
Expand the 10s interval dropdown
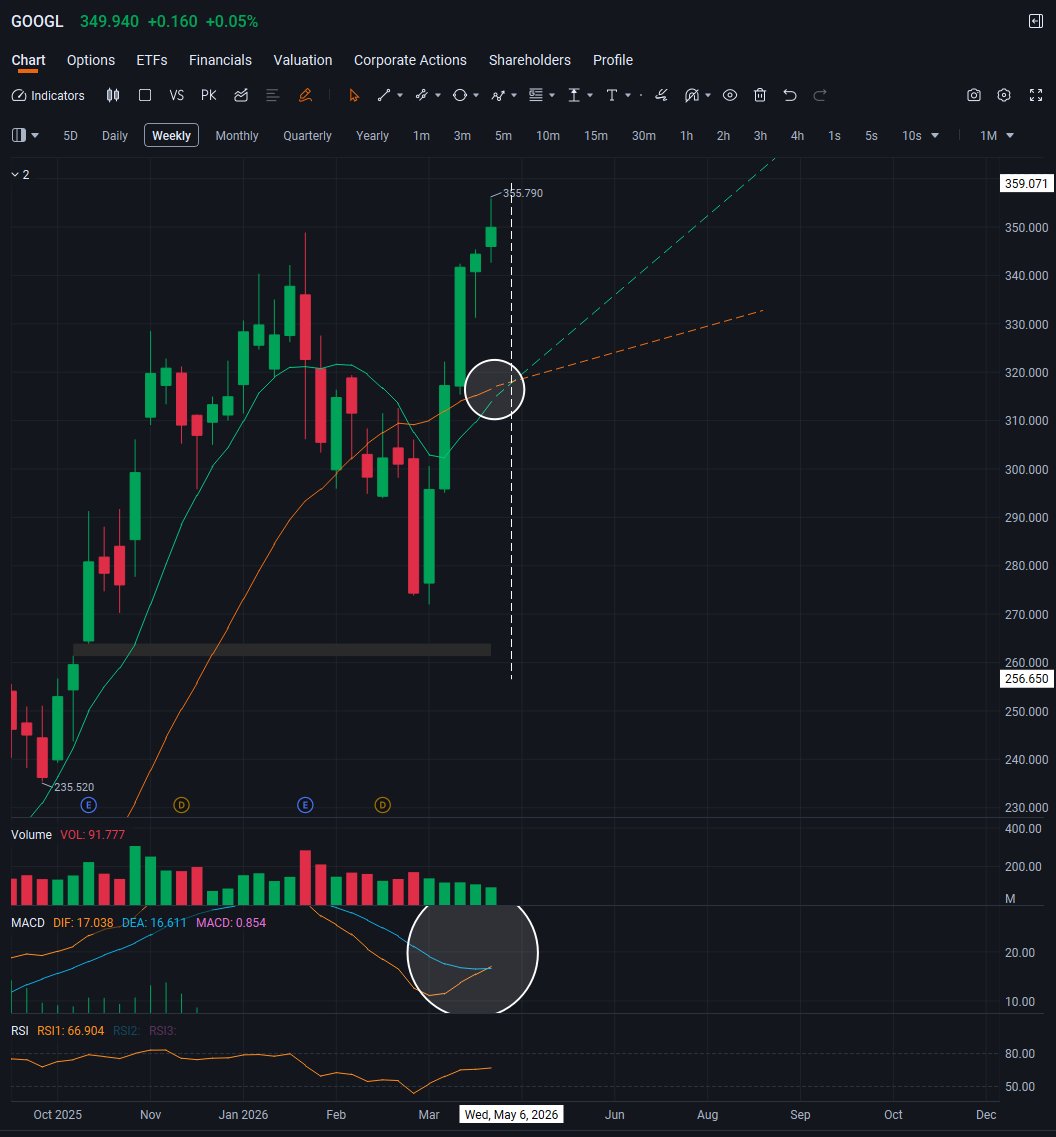(x=935, y=136)
